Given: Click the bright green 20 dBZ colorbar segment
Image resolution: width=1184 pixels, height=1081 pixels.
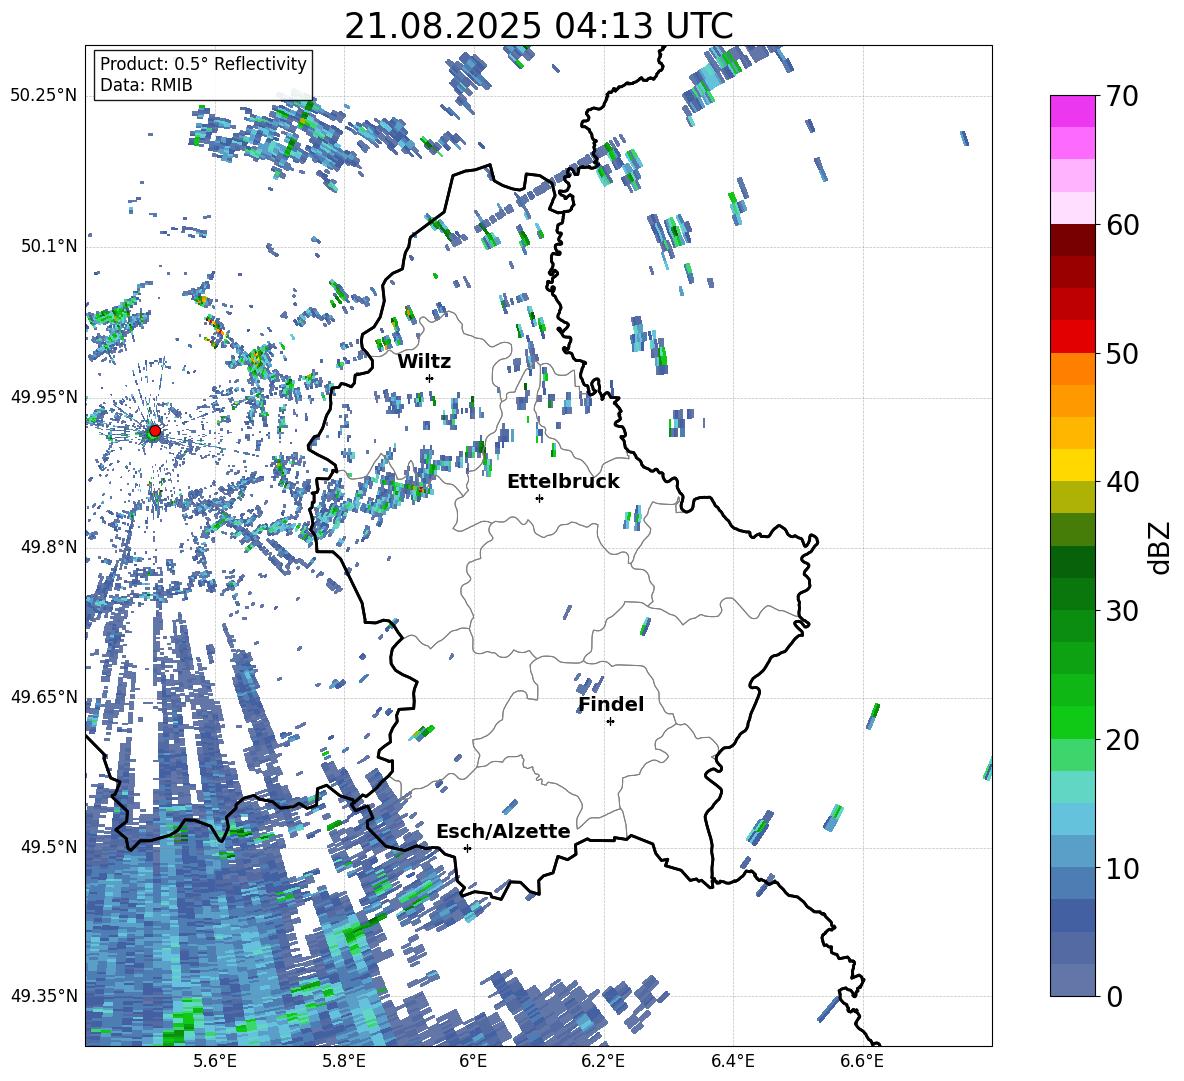Looking at the screenshot, I should (1072, 722).
